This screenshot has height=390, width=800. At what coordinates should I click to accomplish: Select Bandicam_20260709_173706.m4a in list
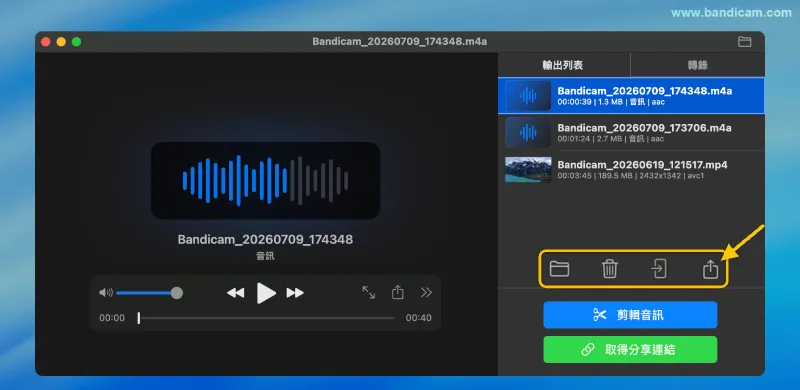click(x=631, y=132)
